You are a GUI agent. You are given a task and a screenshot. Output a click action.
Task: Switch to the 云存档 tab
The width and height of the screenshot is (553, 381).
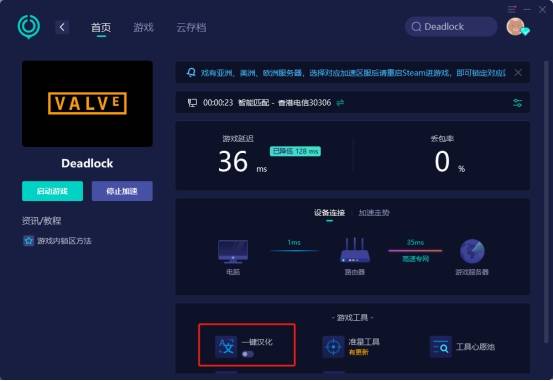[x=192, y=27]
